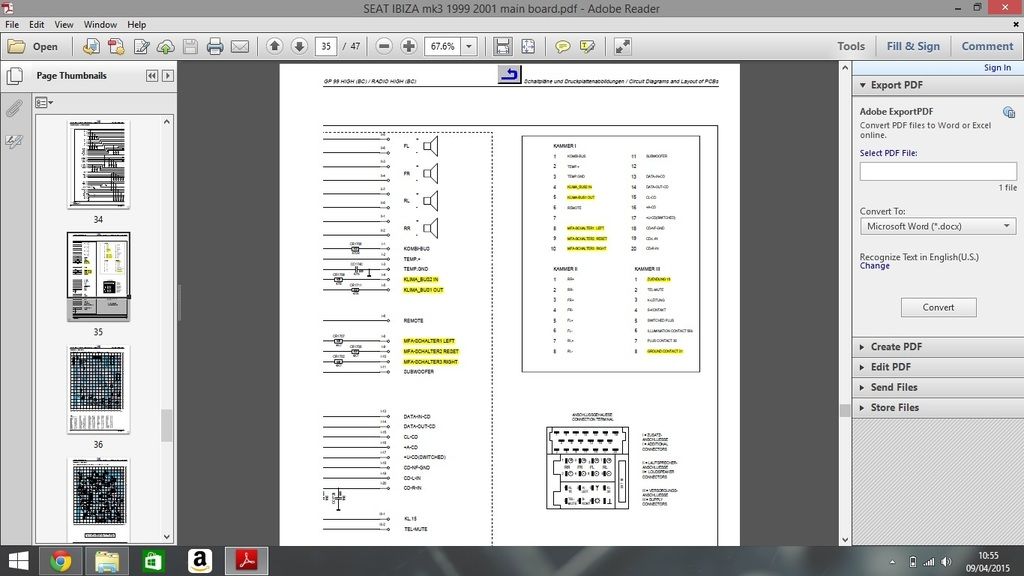1024x576 pixels.
Task: Open thumbnails options menu dropdown
Action: [x=44, y=103]
